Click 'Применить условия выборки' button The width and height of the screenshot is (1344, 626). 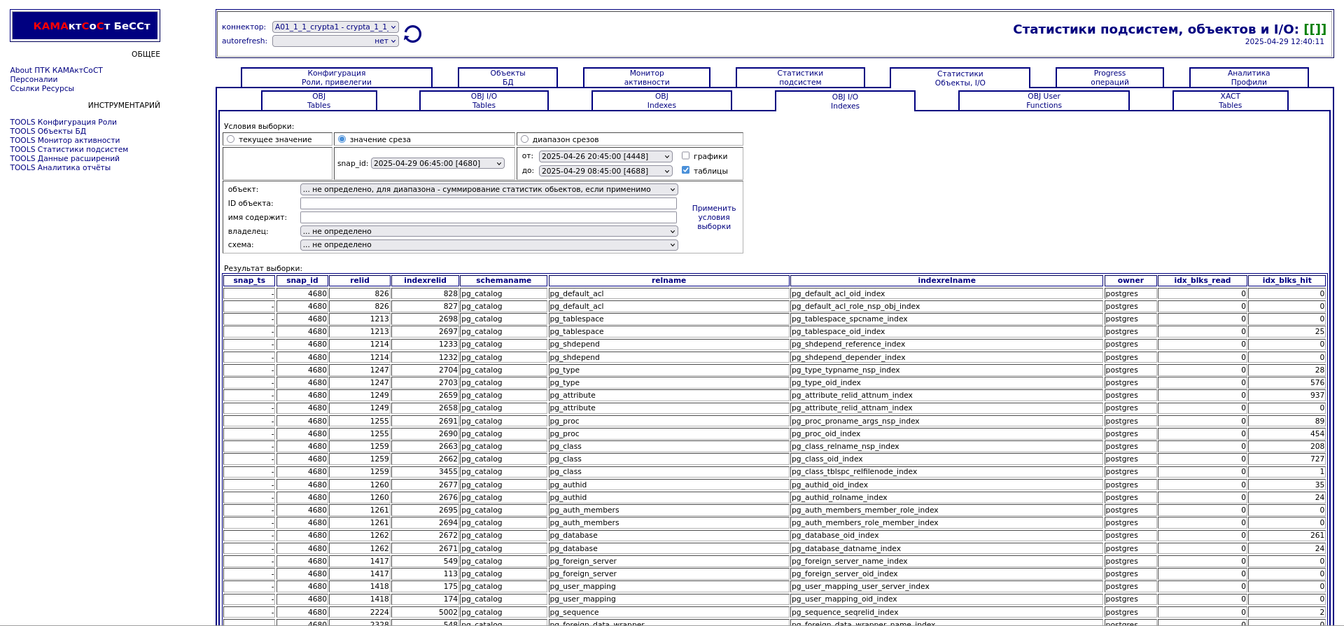pyautogui.click(x=713, y=217)
